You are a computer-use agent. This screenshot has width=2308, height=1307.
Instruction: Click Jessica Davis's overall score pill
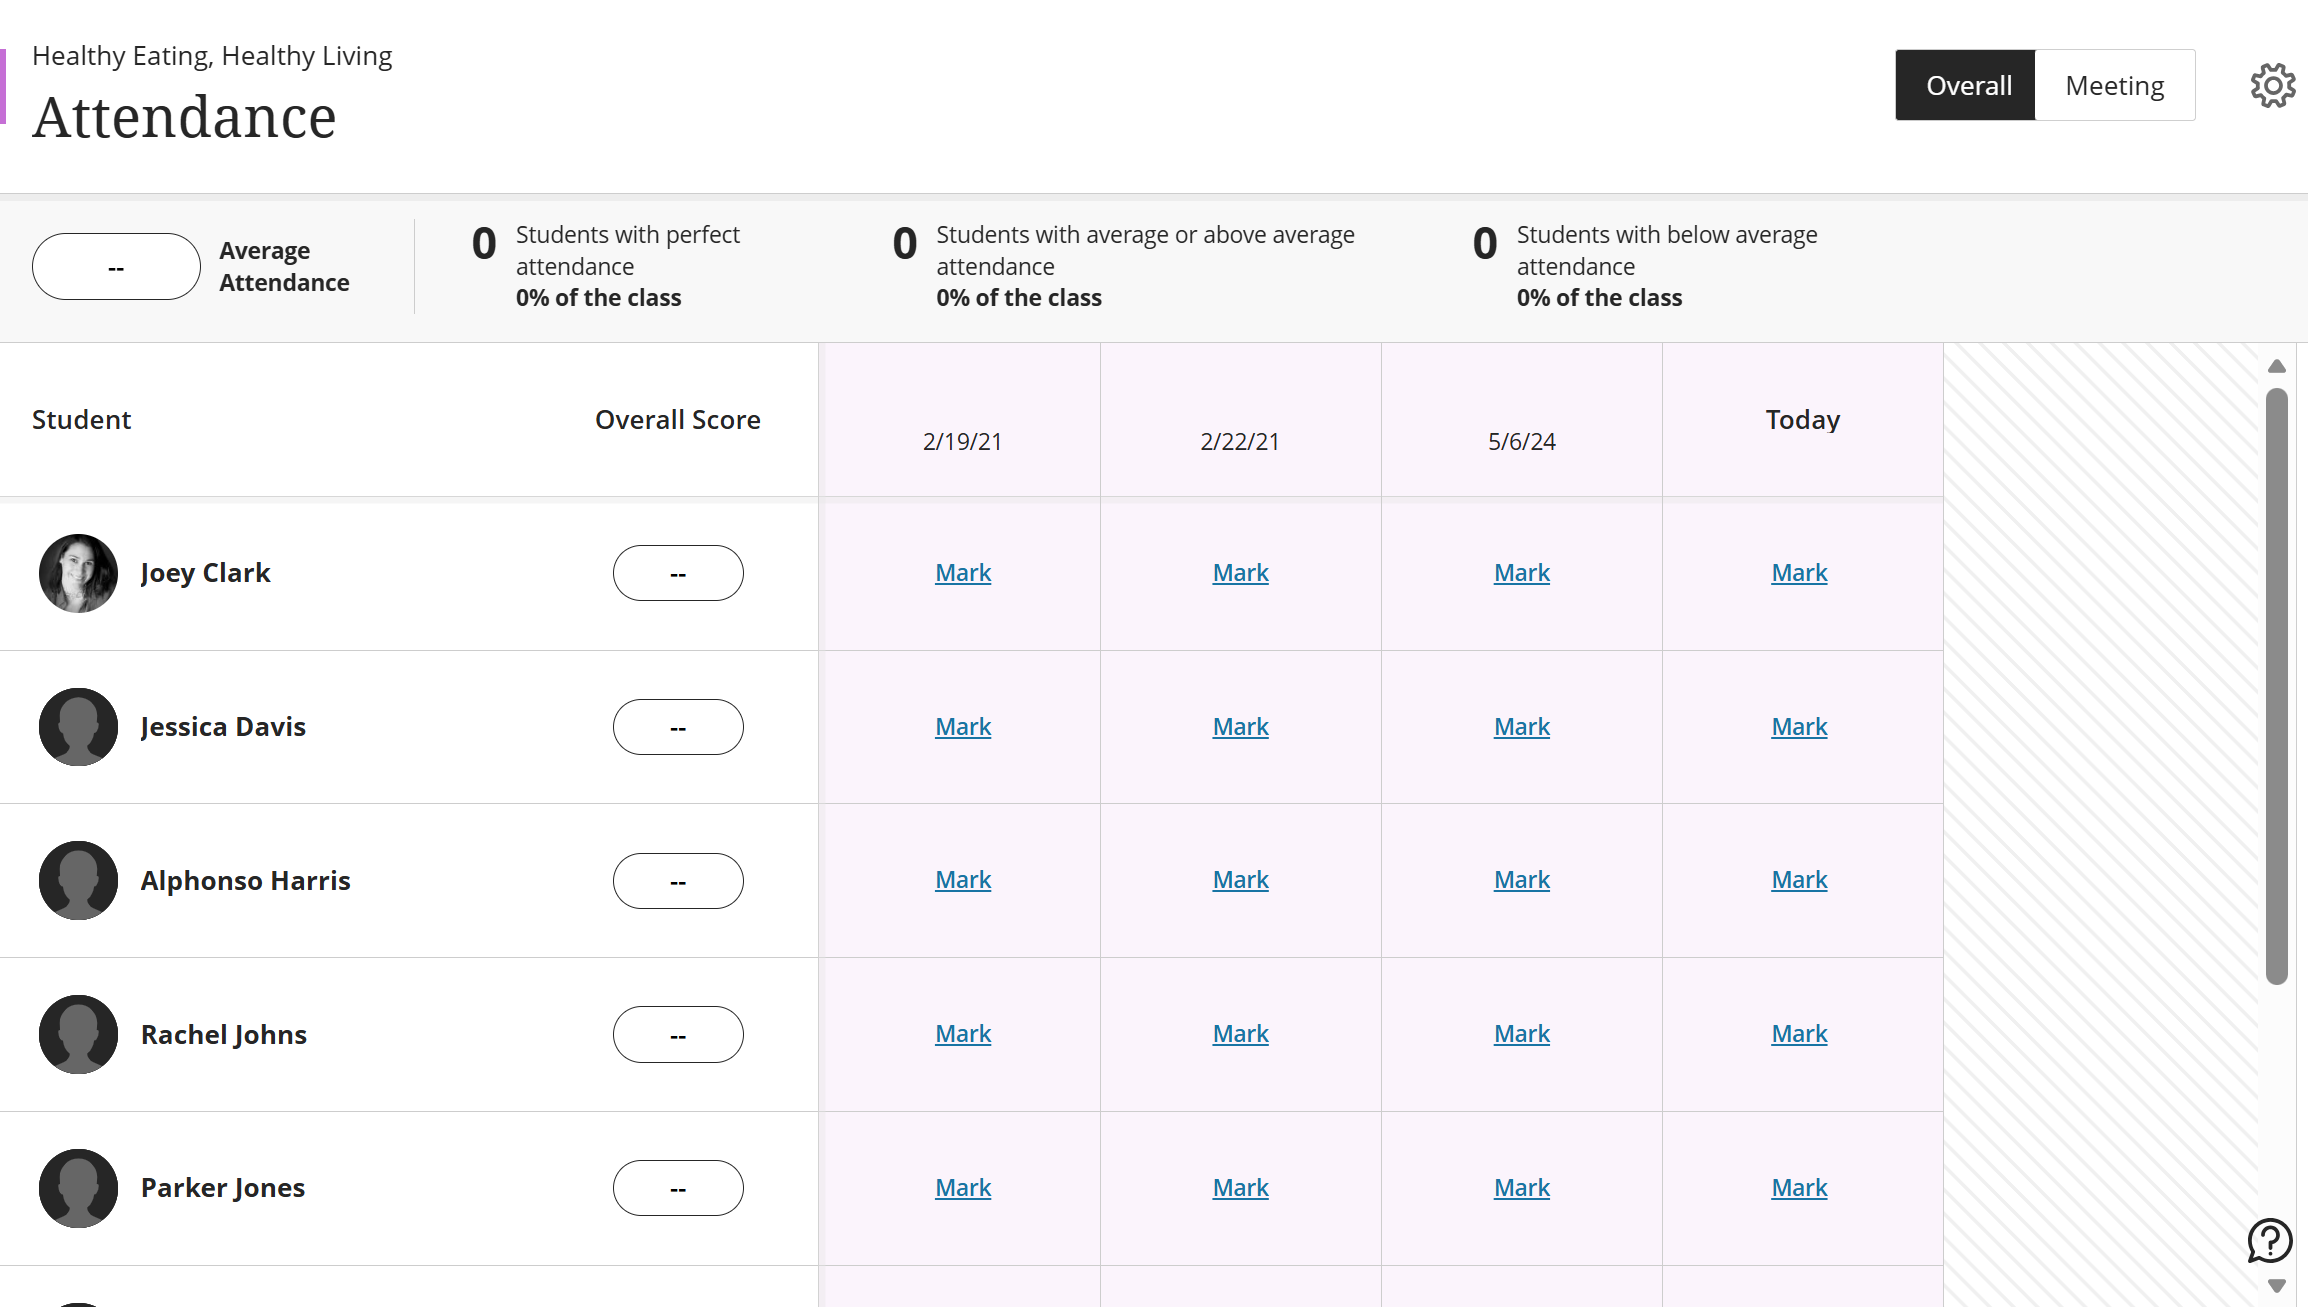[678, 727]
